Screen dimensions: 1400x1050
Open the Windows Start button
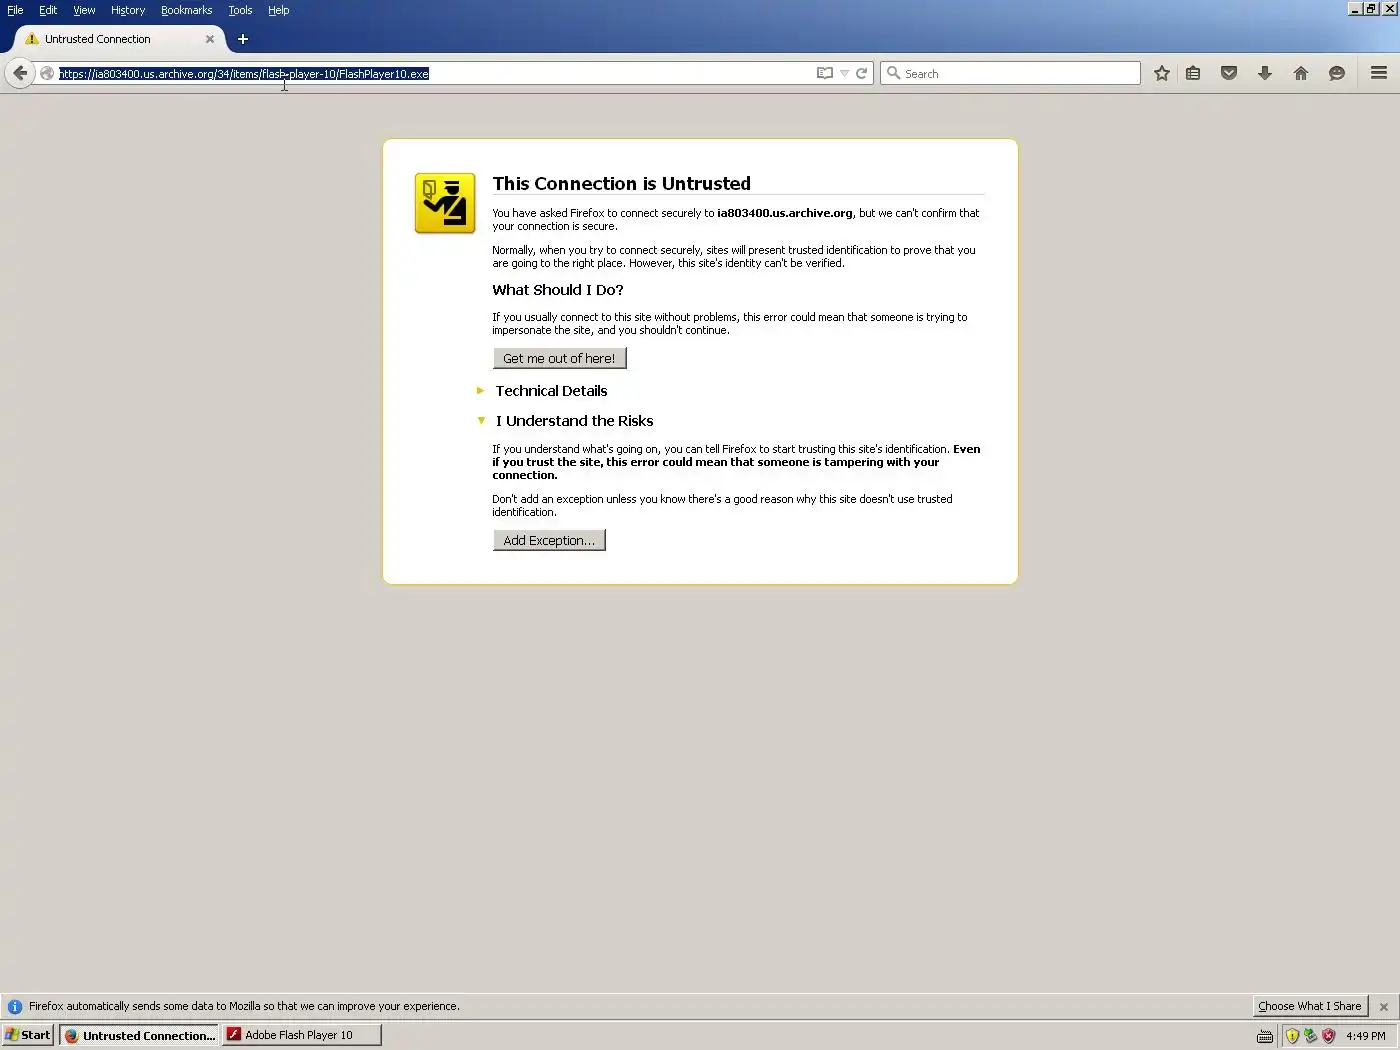[x=28, y=1035]
